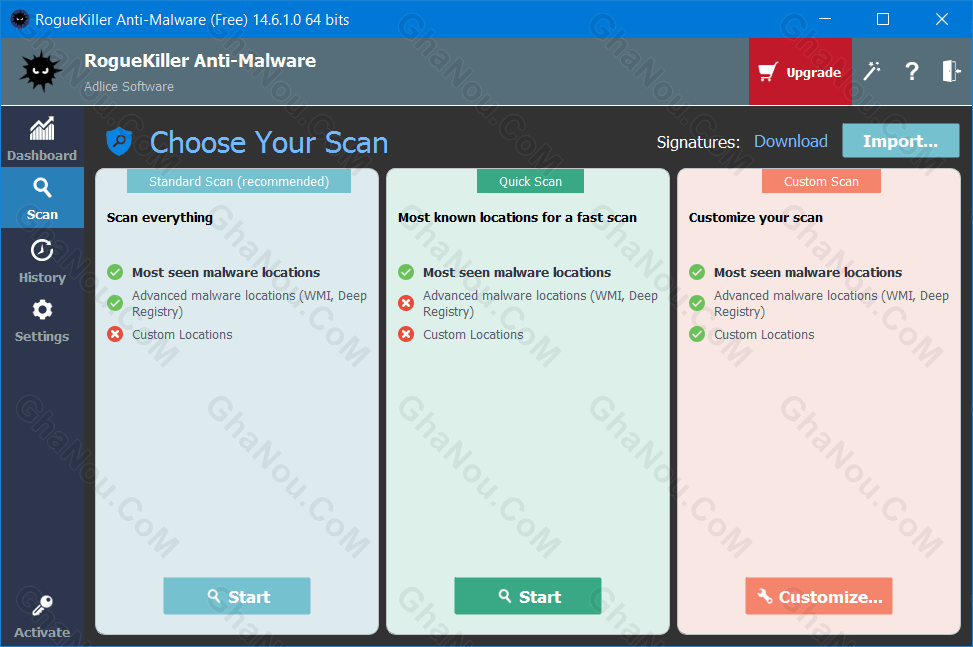The width and height of the screenshot is (973, 647).
Task: Click red cross for Quick advanced malware locations
Action: pos(406,303)
